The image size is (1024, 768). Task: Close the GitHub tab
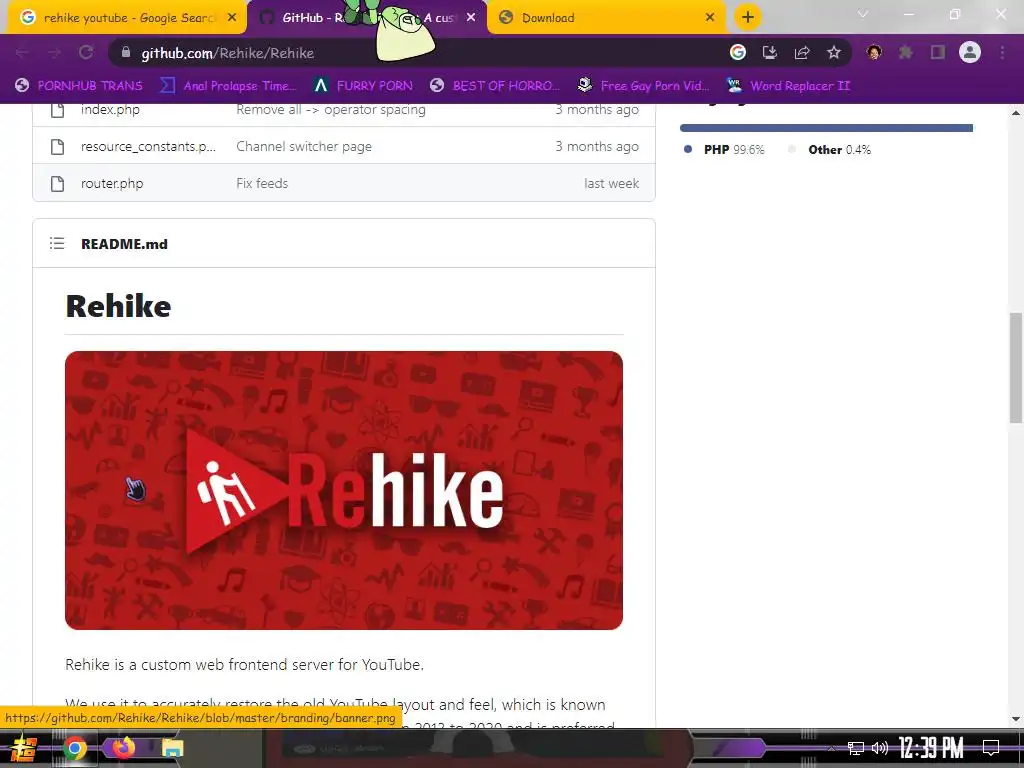[x=471, y=18]
